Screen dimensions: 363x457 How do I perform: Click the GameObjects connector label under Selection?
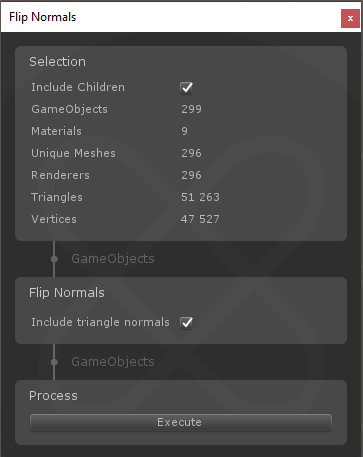[113, 259]
